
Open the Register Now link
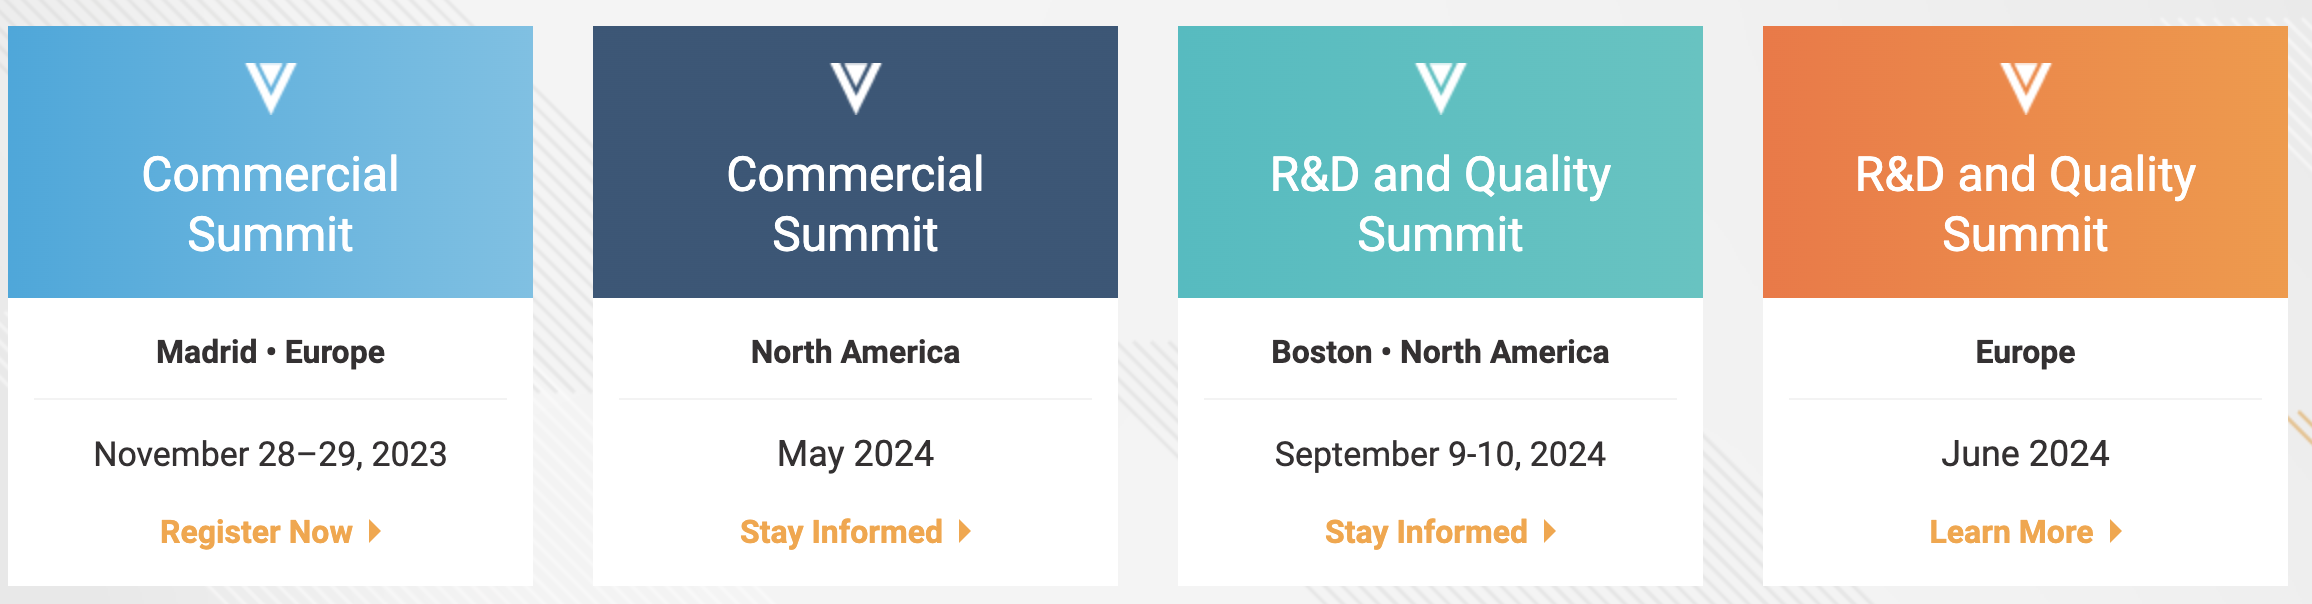point(257,532)
